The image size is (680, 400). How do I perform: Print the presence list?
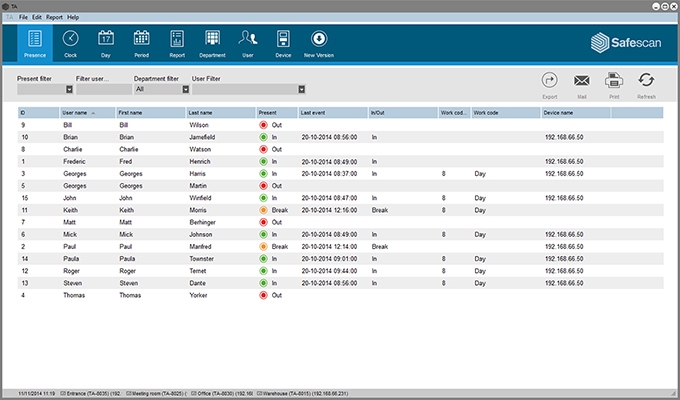pyautogui.click(x=614, y=83)
